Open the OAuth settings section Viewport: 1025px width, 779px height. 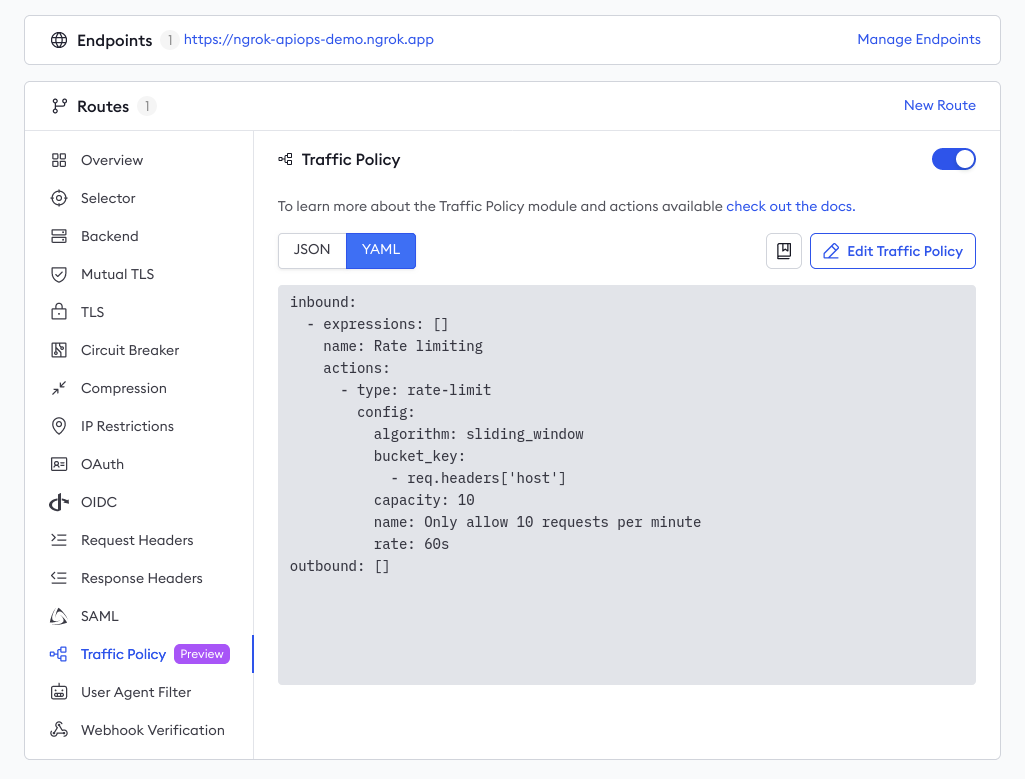100,464
